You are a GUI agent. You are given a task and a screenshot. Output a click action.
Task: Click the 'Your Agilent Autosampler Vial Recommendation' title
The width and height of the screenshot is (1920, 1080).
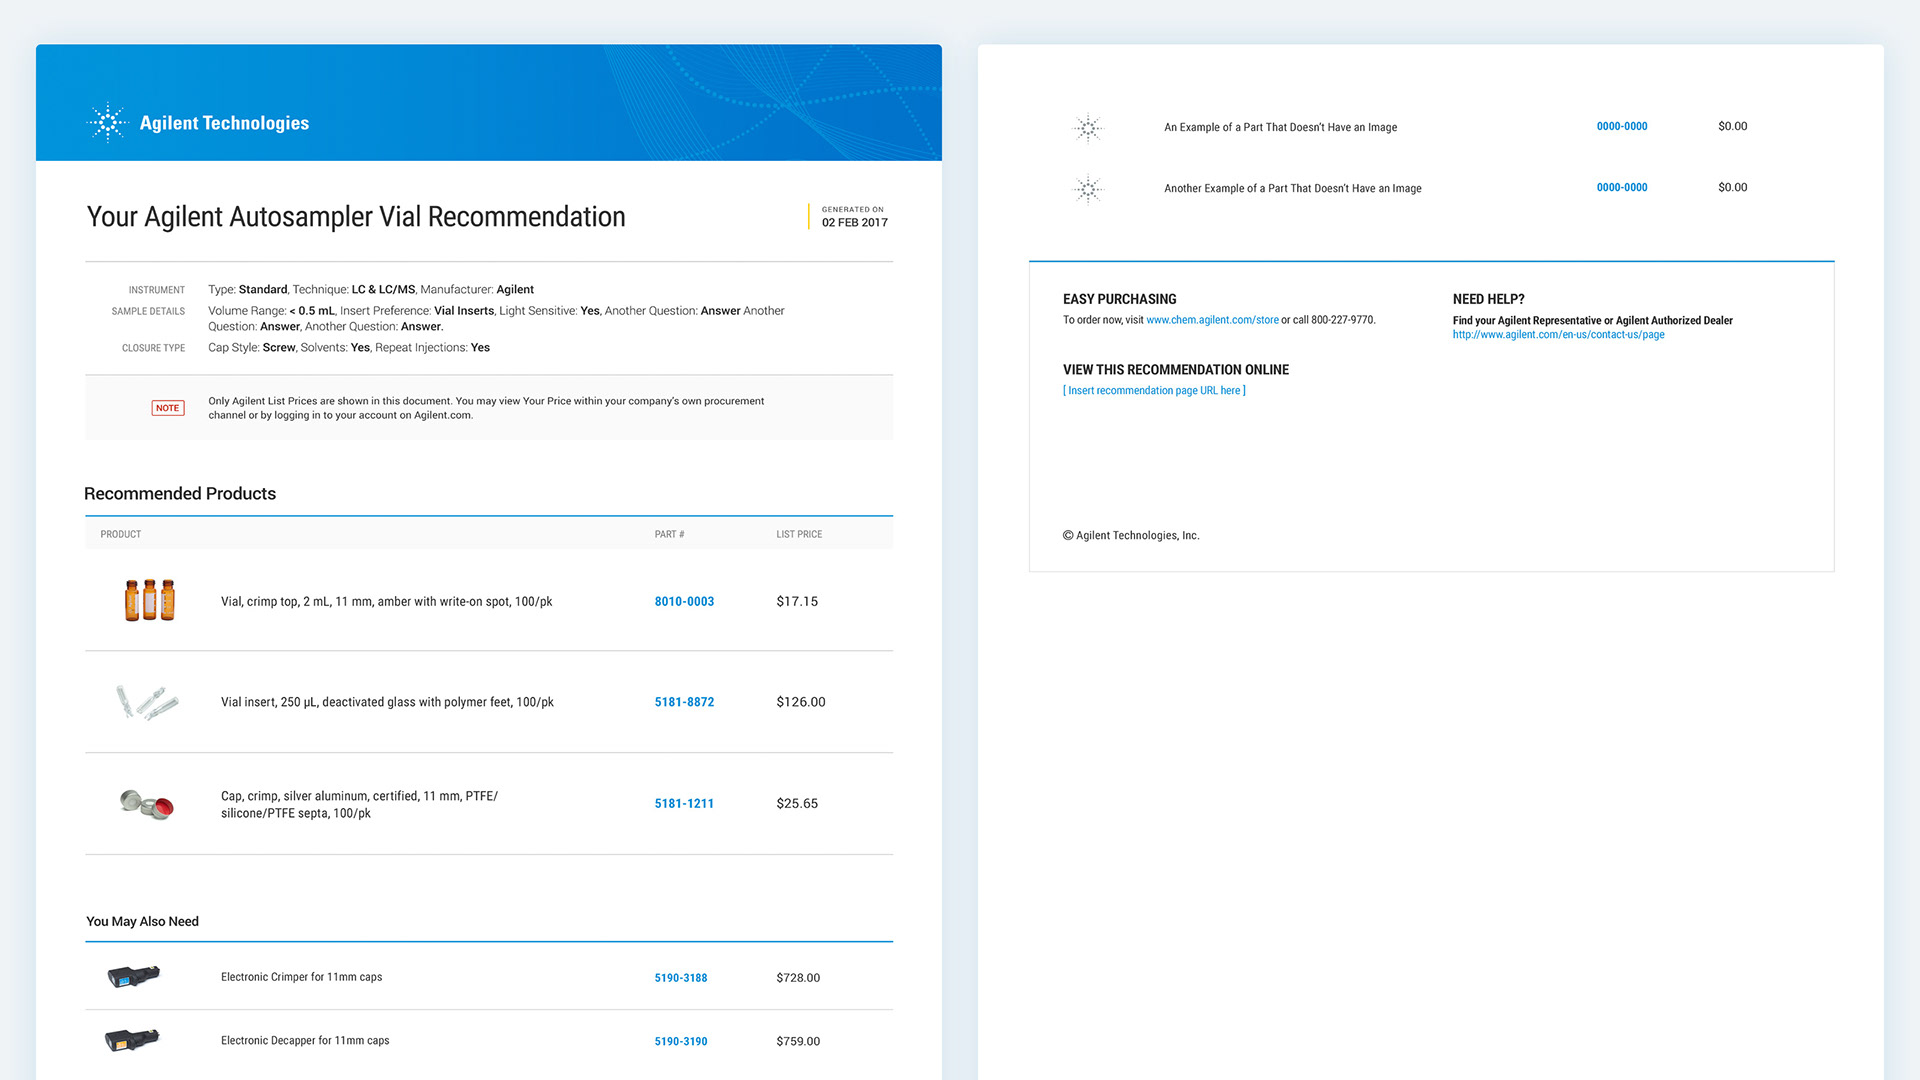[356, 217]
